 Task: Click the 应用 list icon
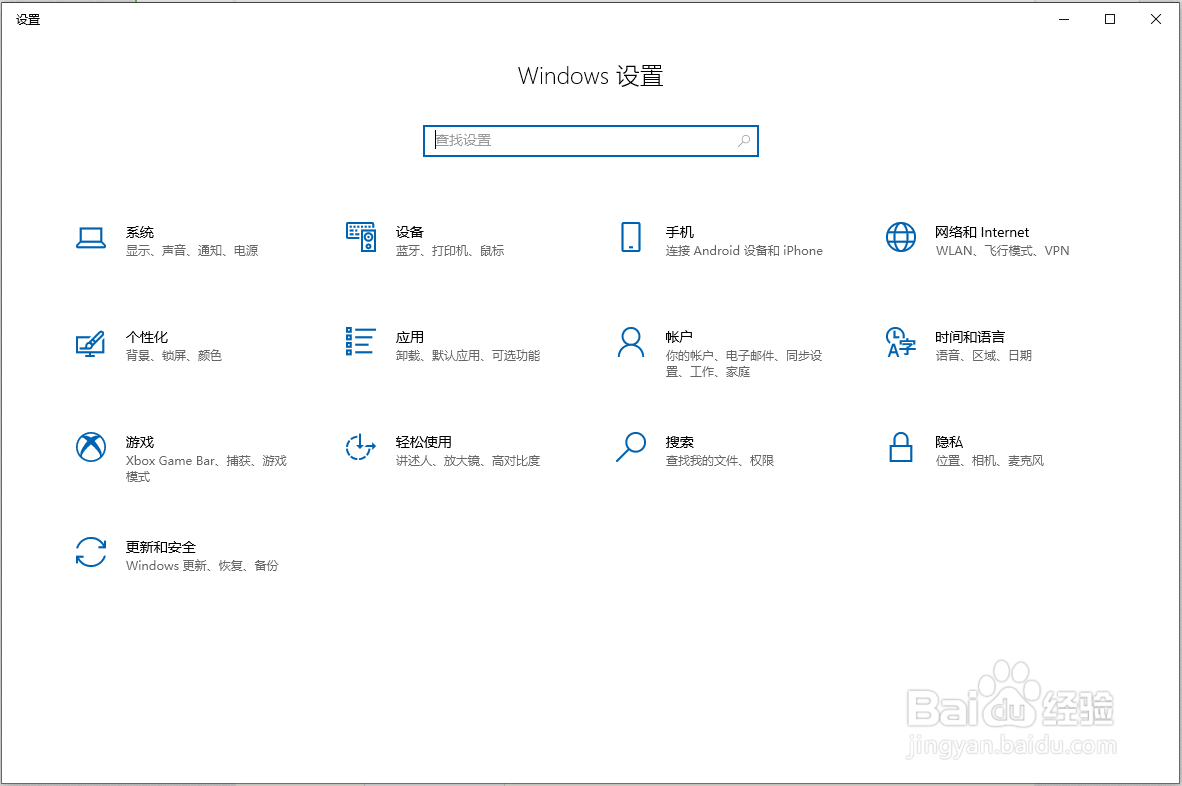tap(361, 343)
